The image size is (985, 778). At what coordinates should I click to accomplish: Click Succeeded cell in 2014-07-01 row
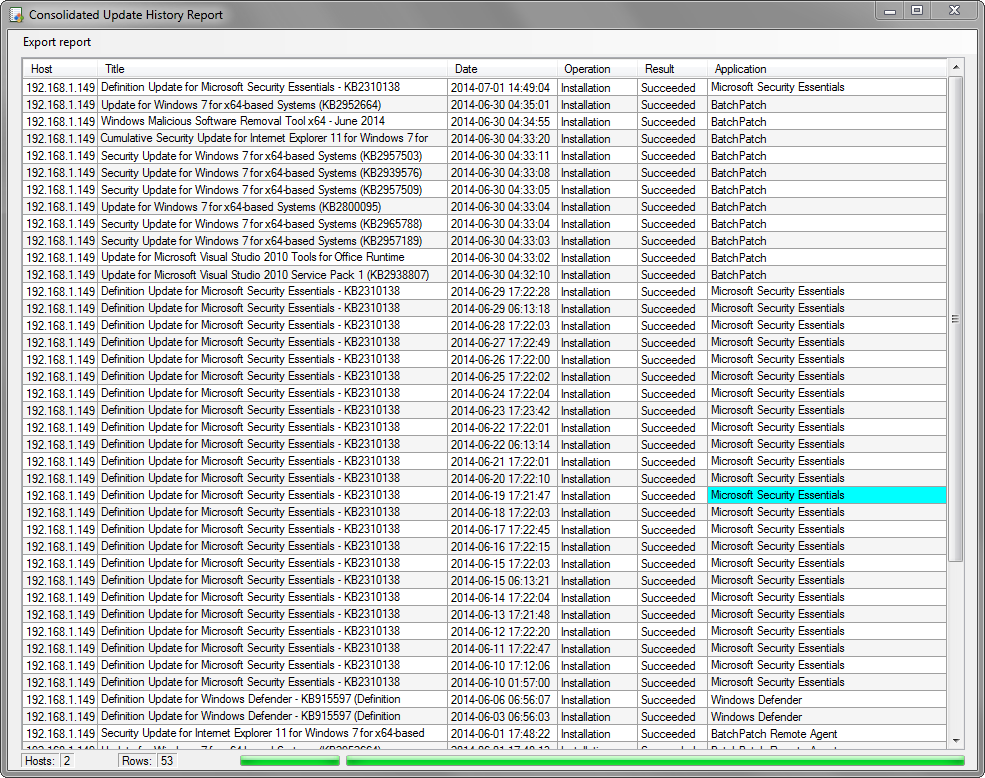point(672,88)
